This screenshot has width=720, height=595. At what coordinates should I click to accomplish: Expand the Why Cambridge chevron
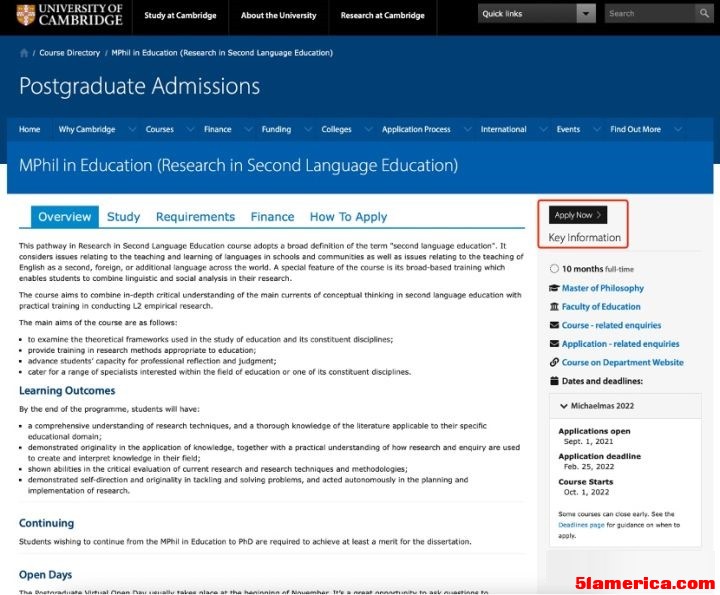[132, 129]
